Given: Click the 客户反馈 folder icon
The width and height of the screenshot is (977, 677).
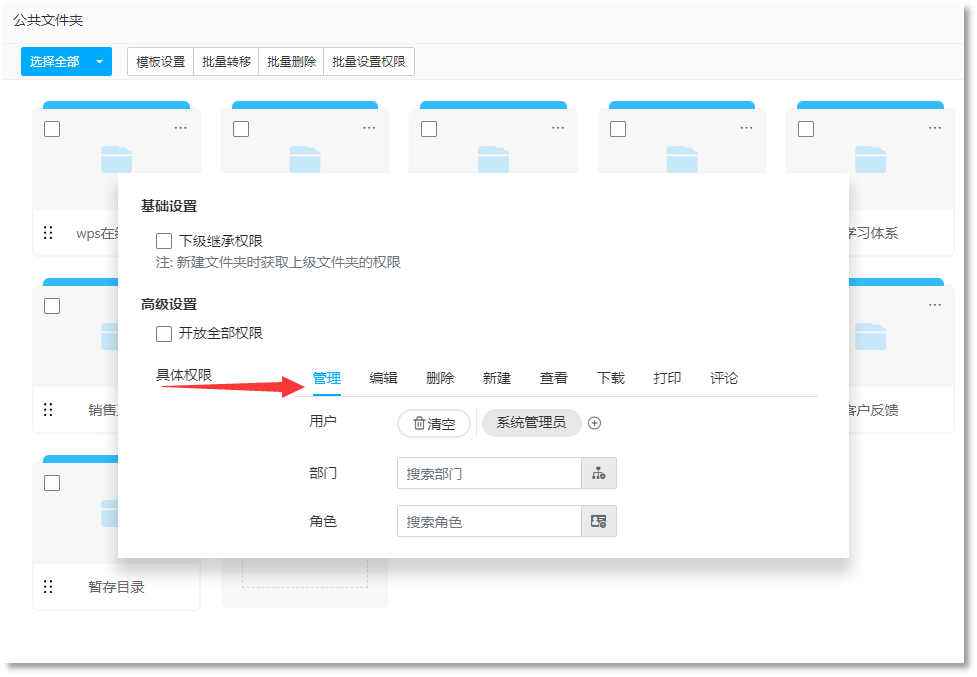Looking at the screenshot, I should pos(870,336).
